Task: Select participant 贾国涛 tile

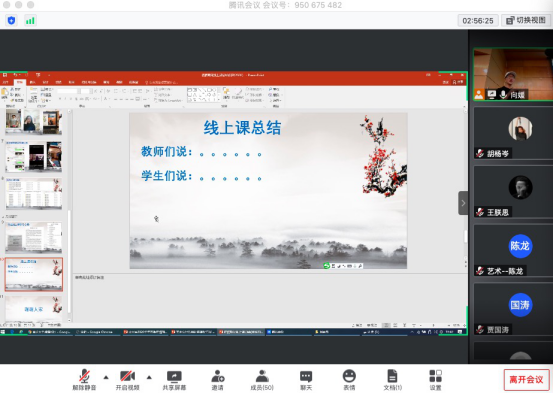Action: (x=513, y=309)
